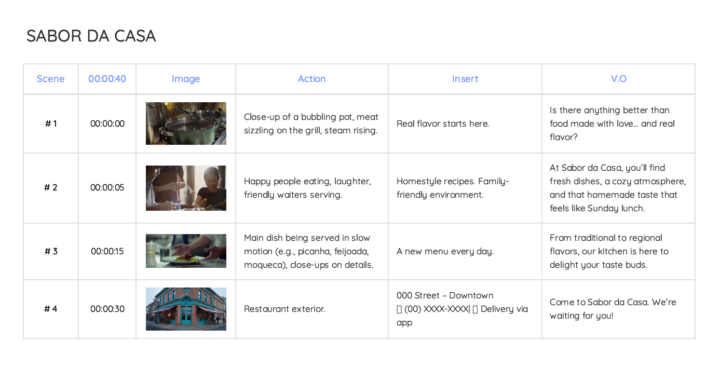
Task: Select the 00:00:05 timestamp cell
Action: 107,188
